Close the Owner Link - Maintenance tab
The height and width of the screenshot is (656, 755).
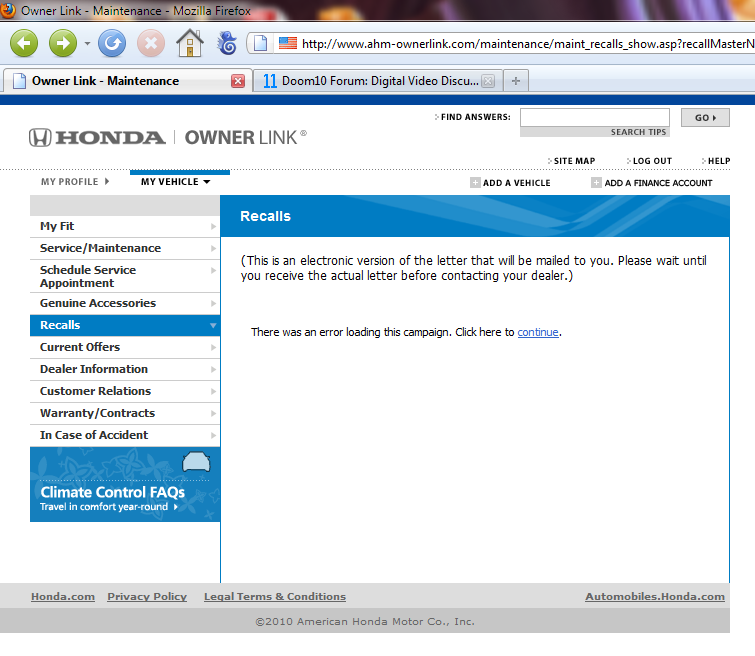[x=238, y=81]
